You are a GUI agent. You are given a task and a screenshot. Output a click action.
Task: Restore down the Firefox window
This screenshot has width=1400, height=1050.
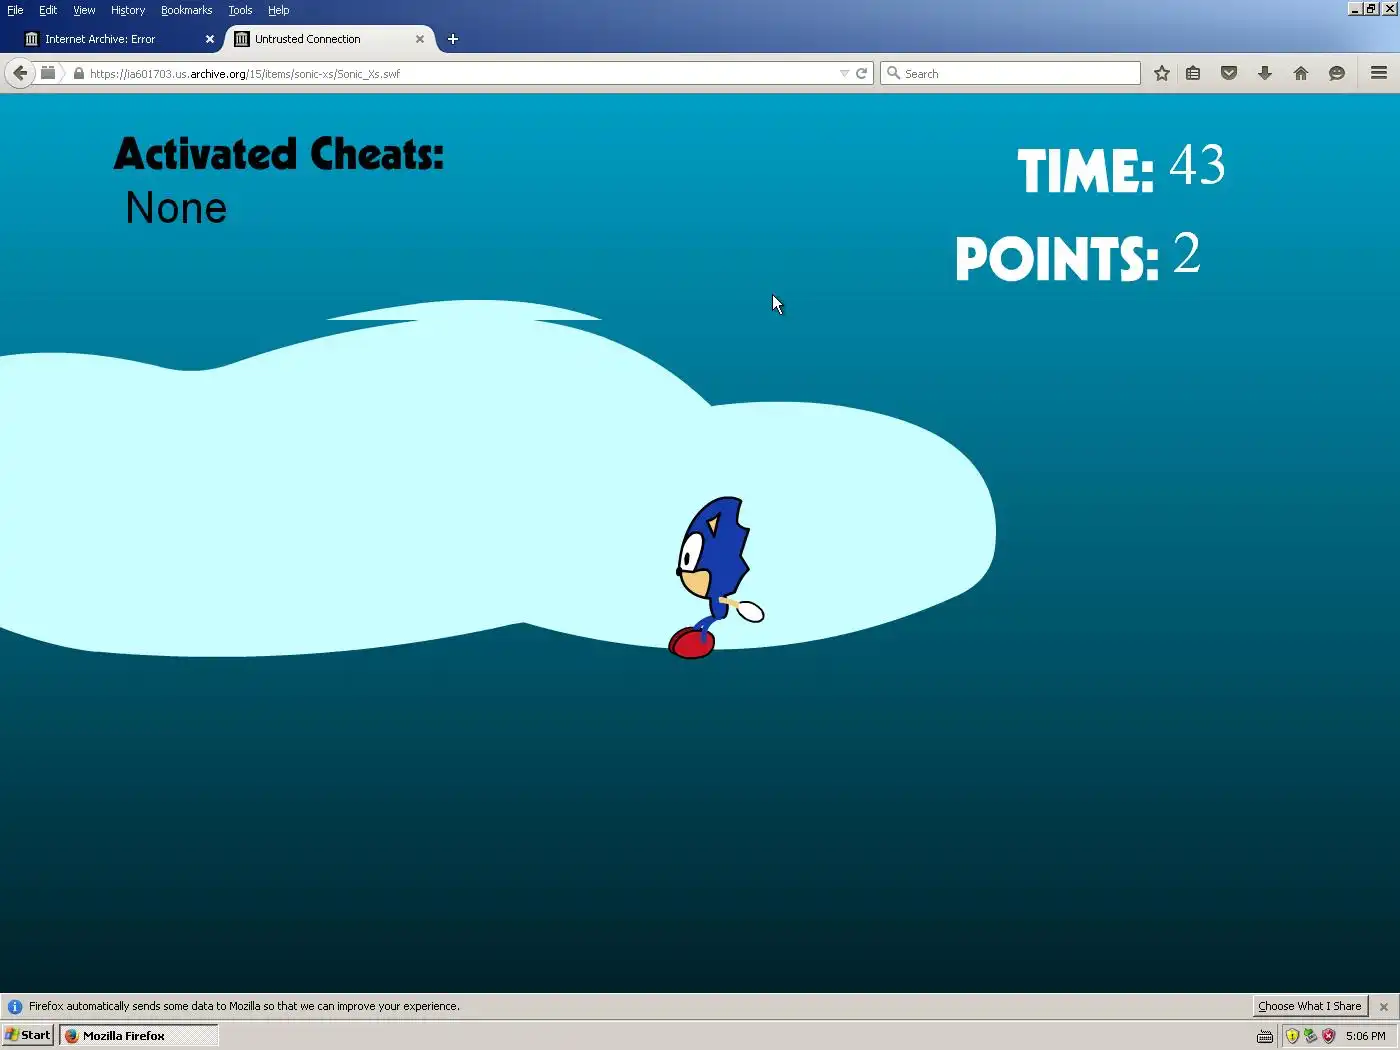[x=1371, y=8]
